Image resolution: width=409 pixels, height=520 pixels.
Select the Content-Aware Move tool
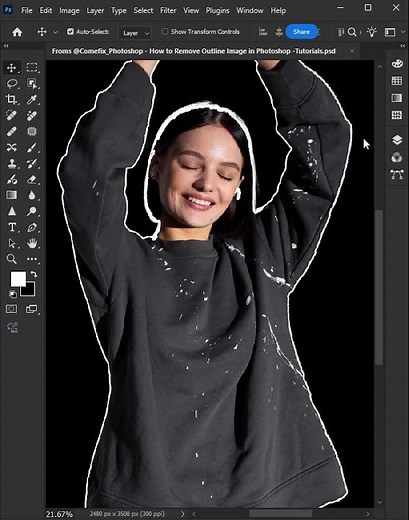click(12, 147)
